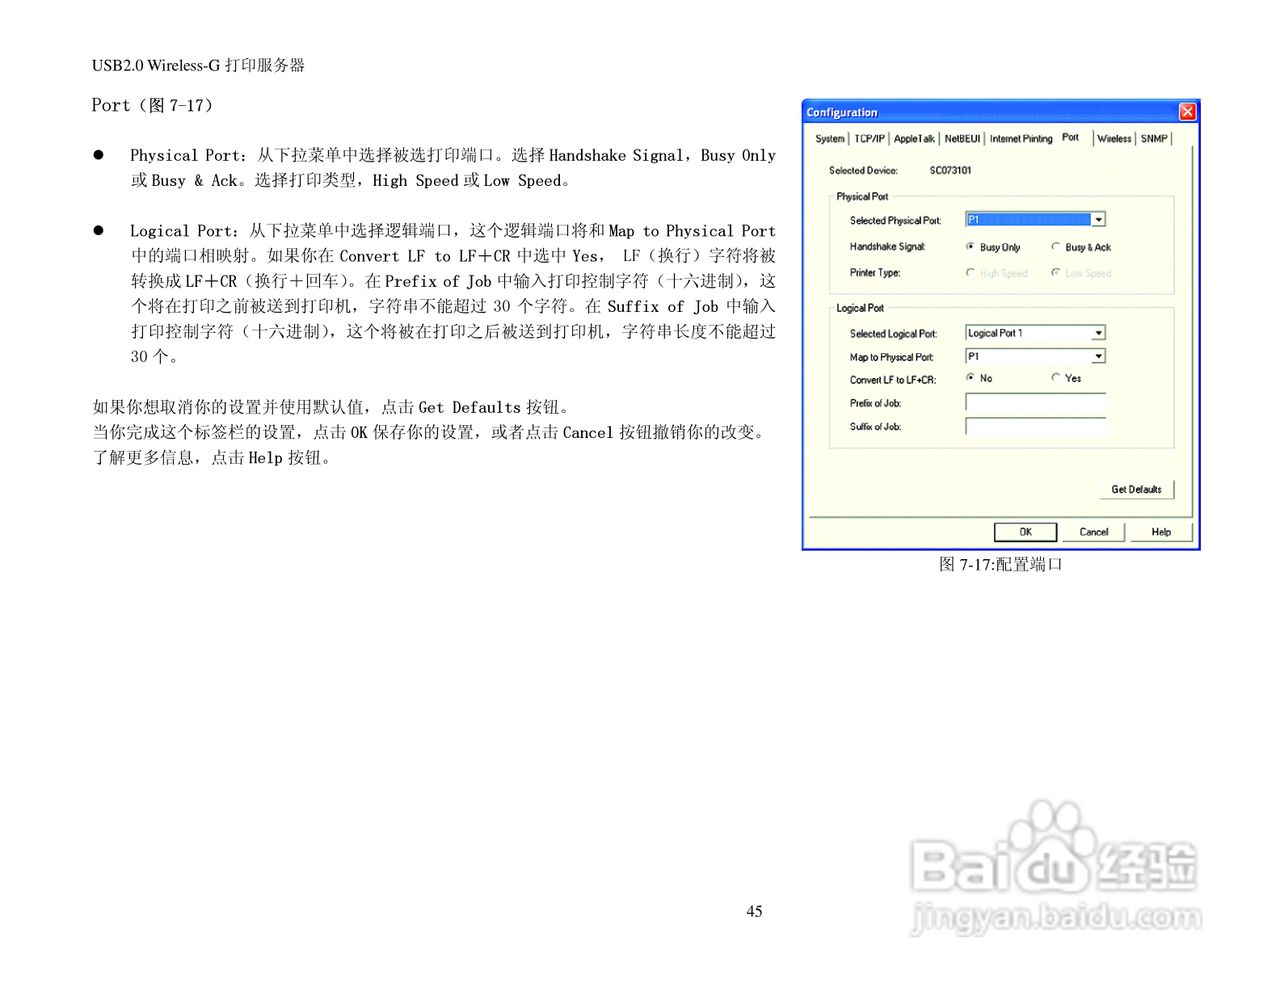
Task: Open Help from the dialog
Action: point(1160,531)
